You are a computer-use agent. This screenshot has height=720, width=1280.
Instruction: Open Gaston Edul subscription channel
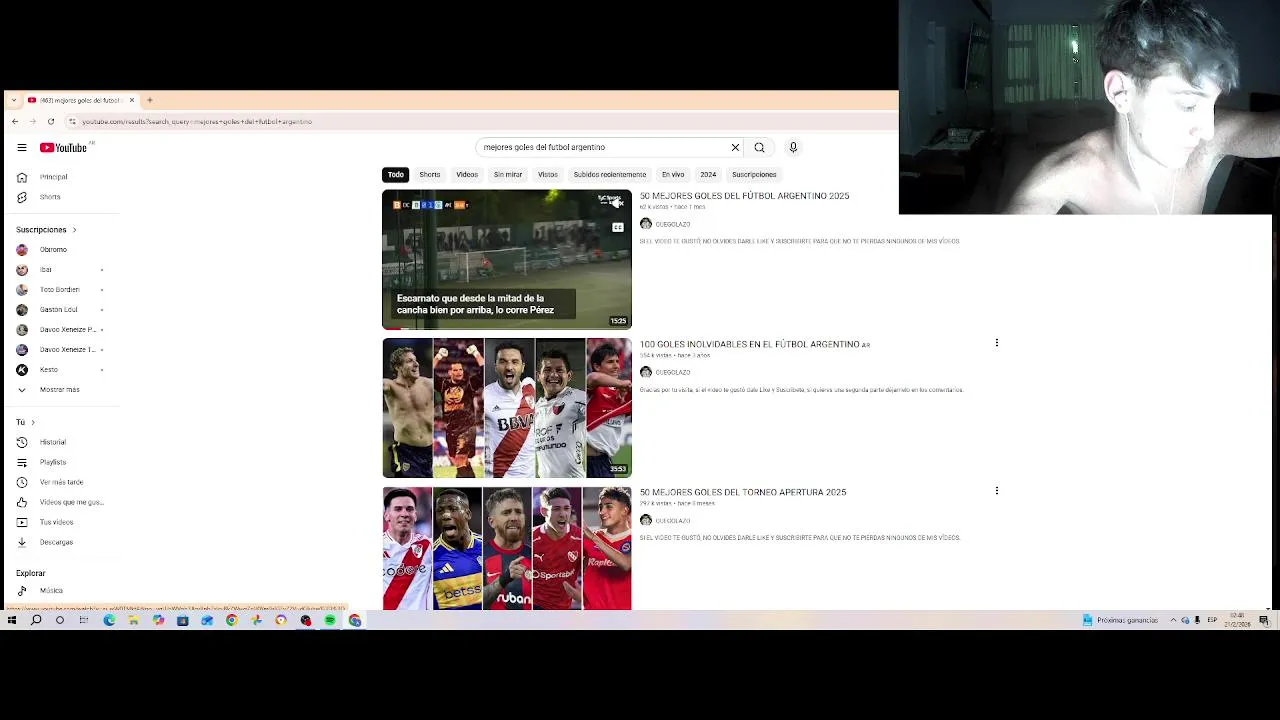[58, 310]
